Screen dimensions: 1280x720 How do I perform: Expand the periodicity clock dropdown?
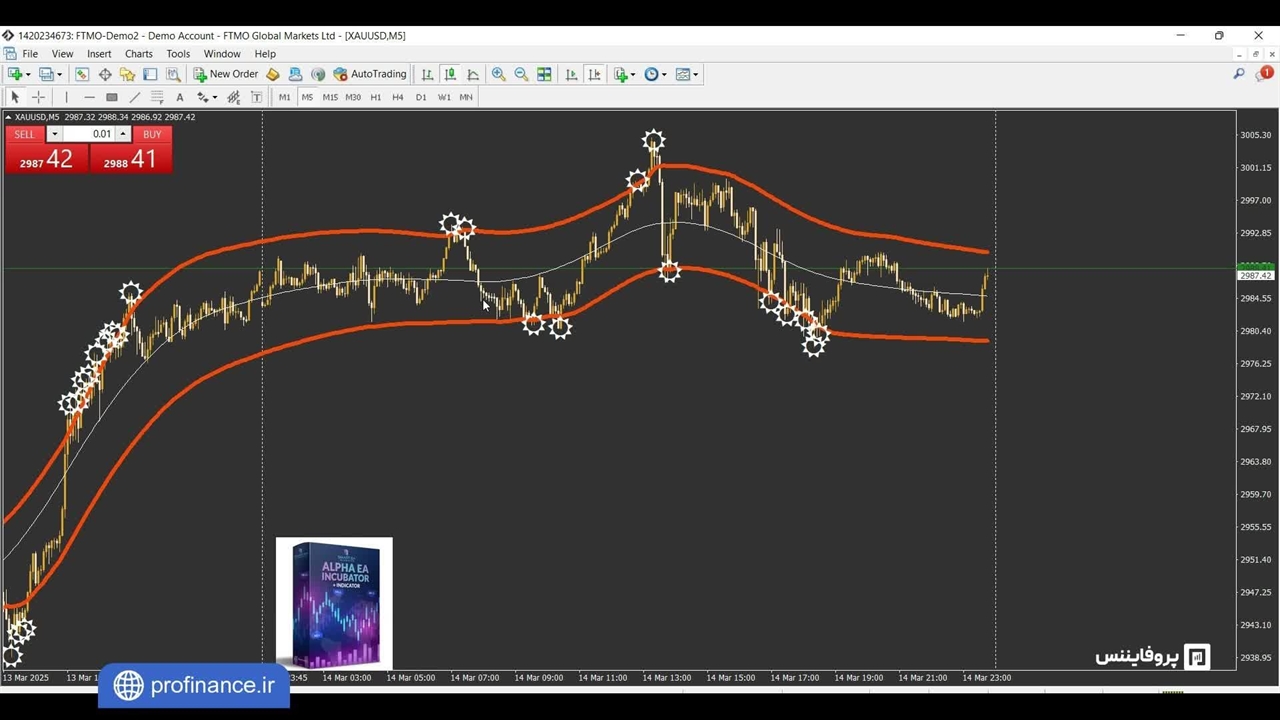(664, 74)
